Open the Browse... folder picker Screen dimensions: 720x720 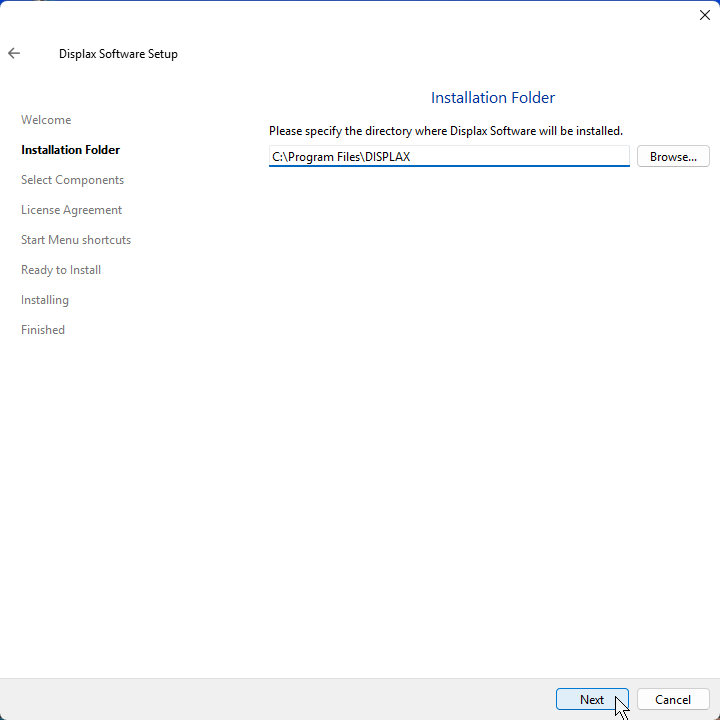673,157
